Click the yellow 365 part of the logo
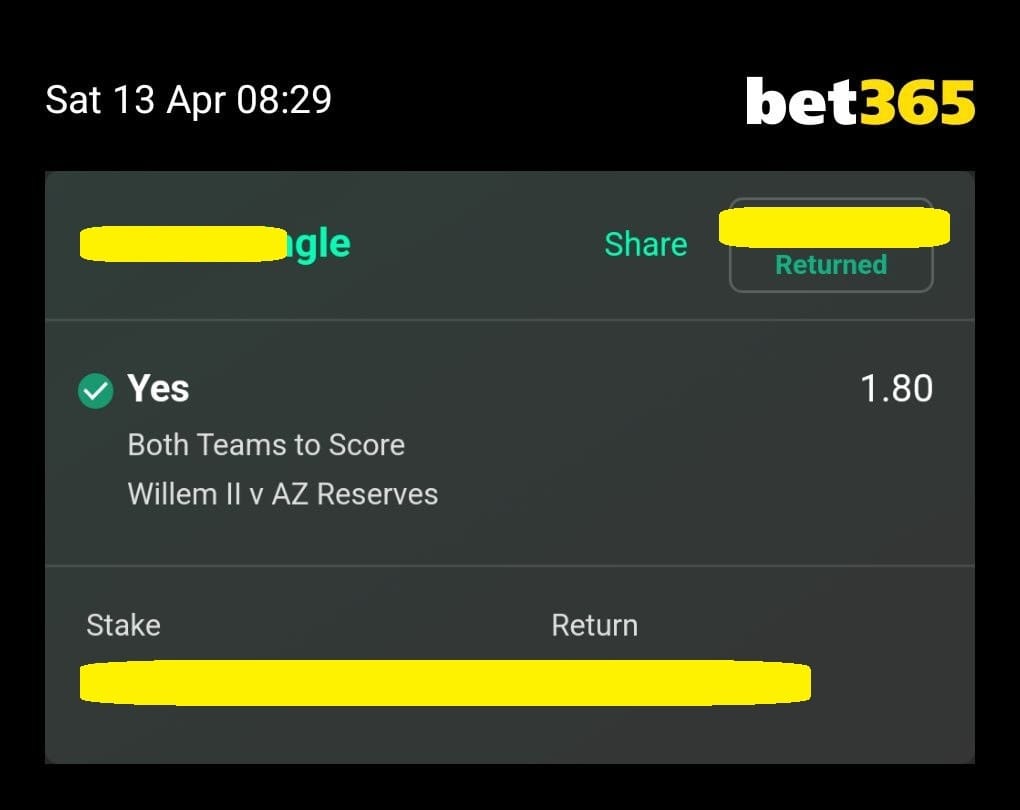This screenshot has width=1020, height=810. tap(918, 102)
